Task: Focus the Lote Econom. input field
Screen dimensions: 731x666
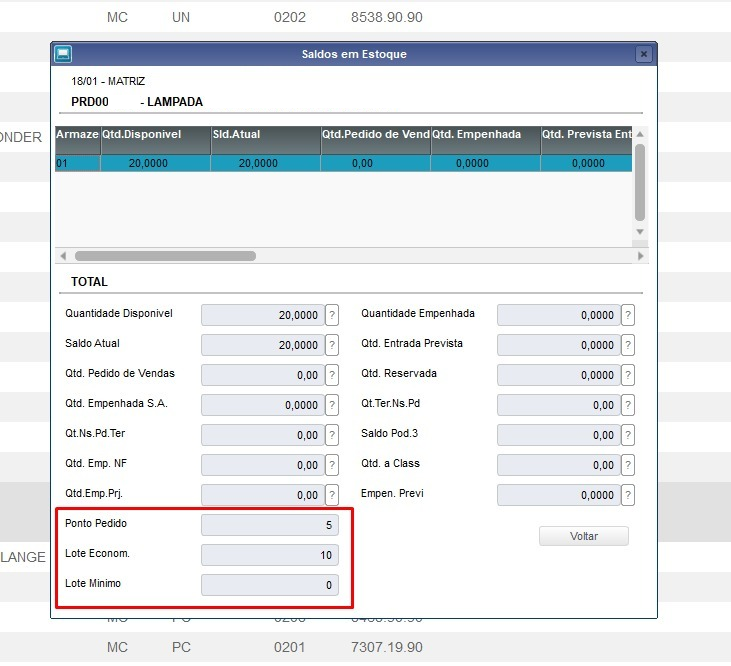Action: (270, 555)
